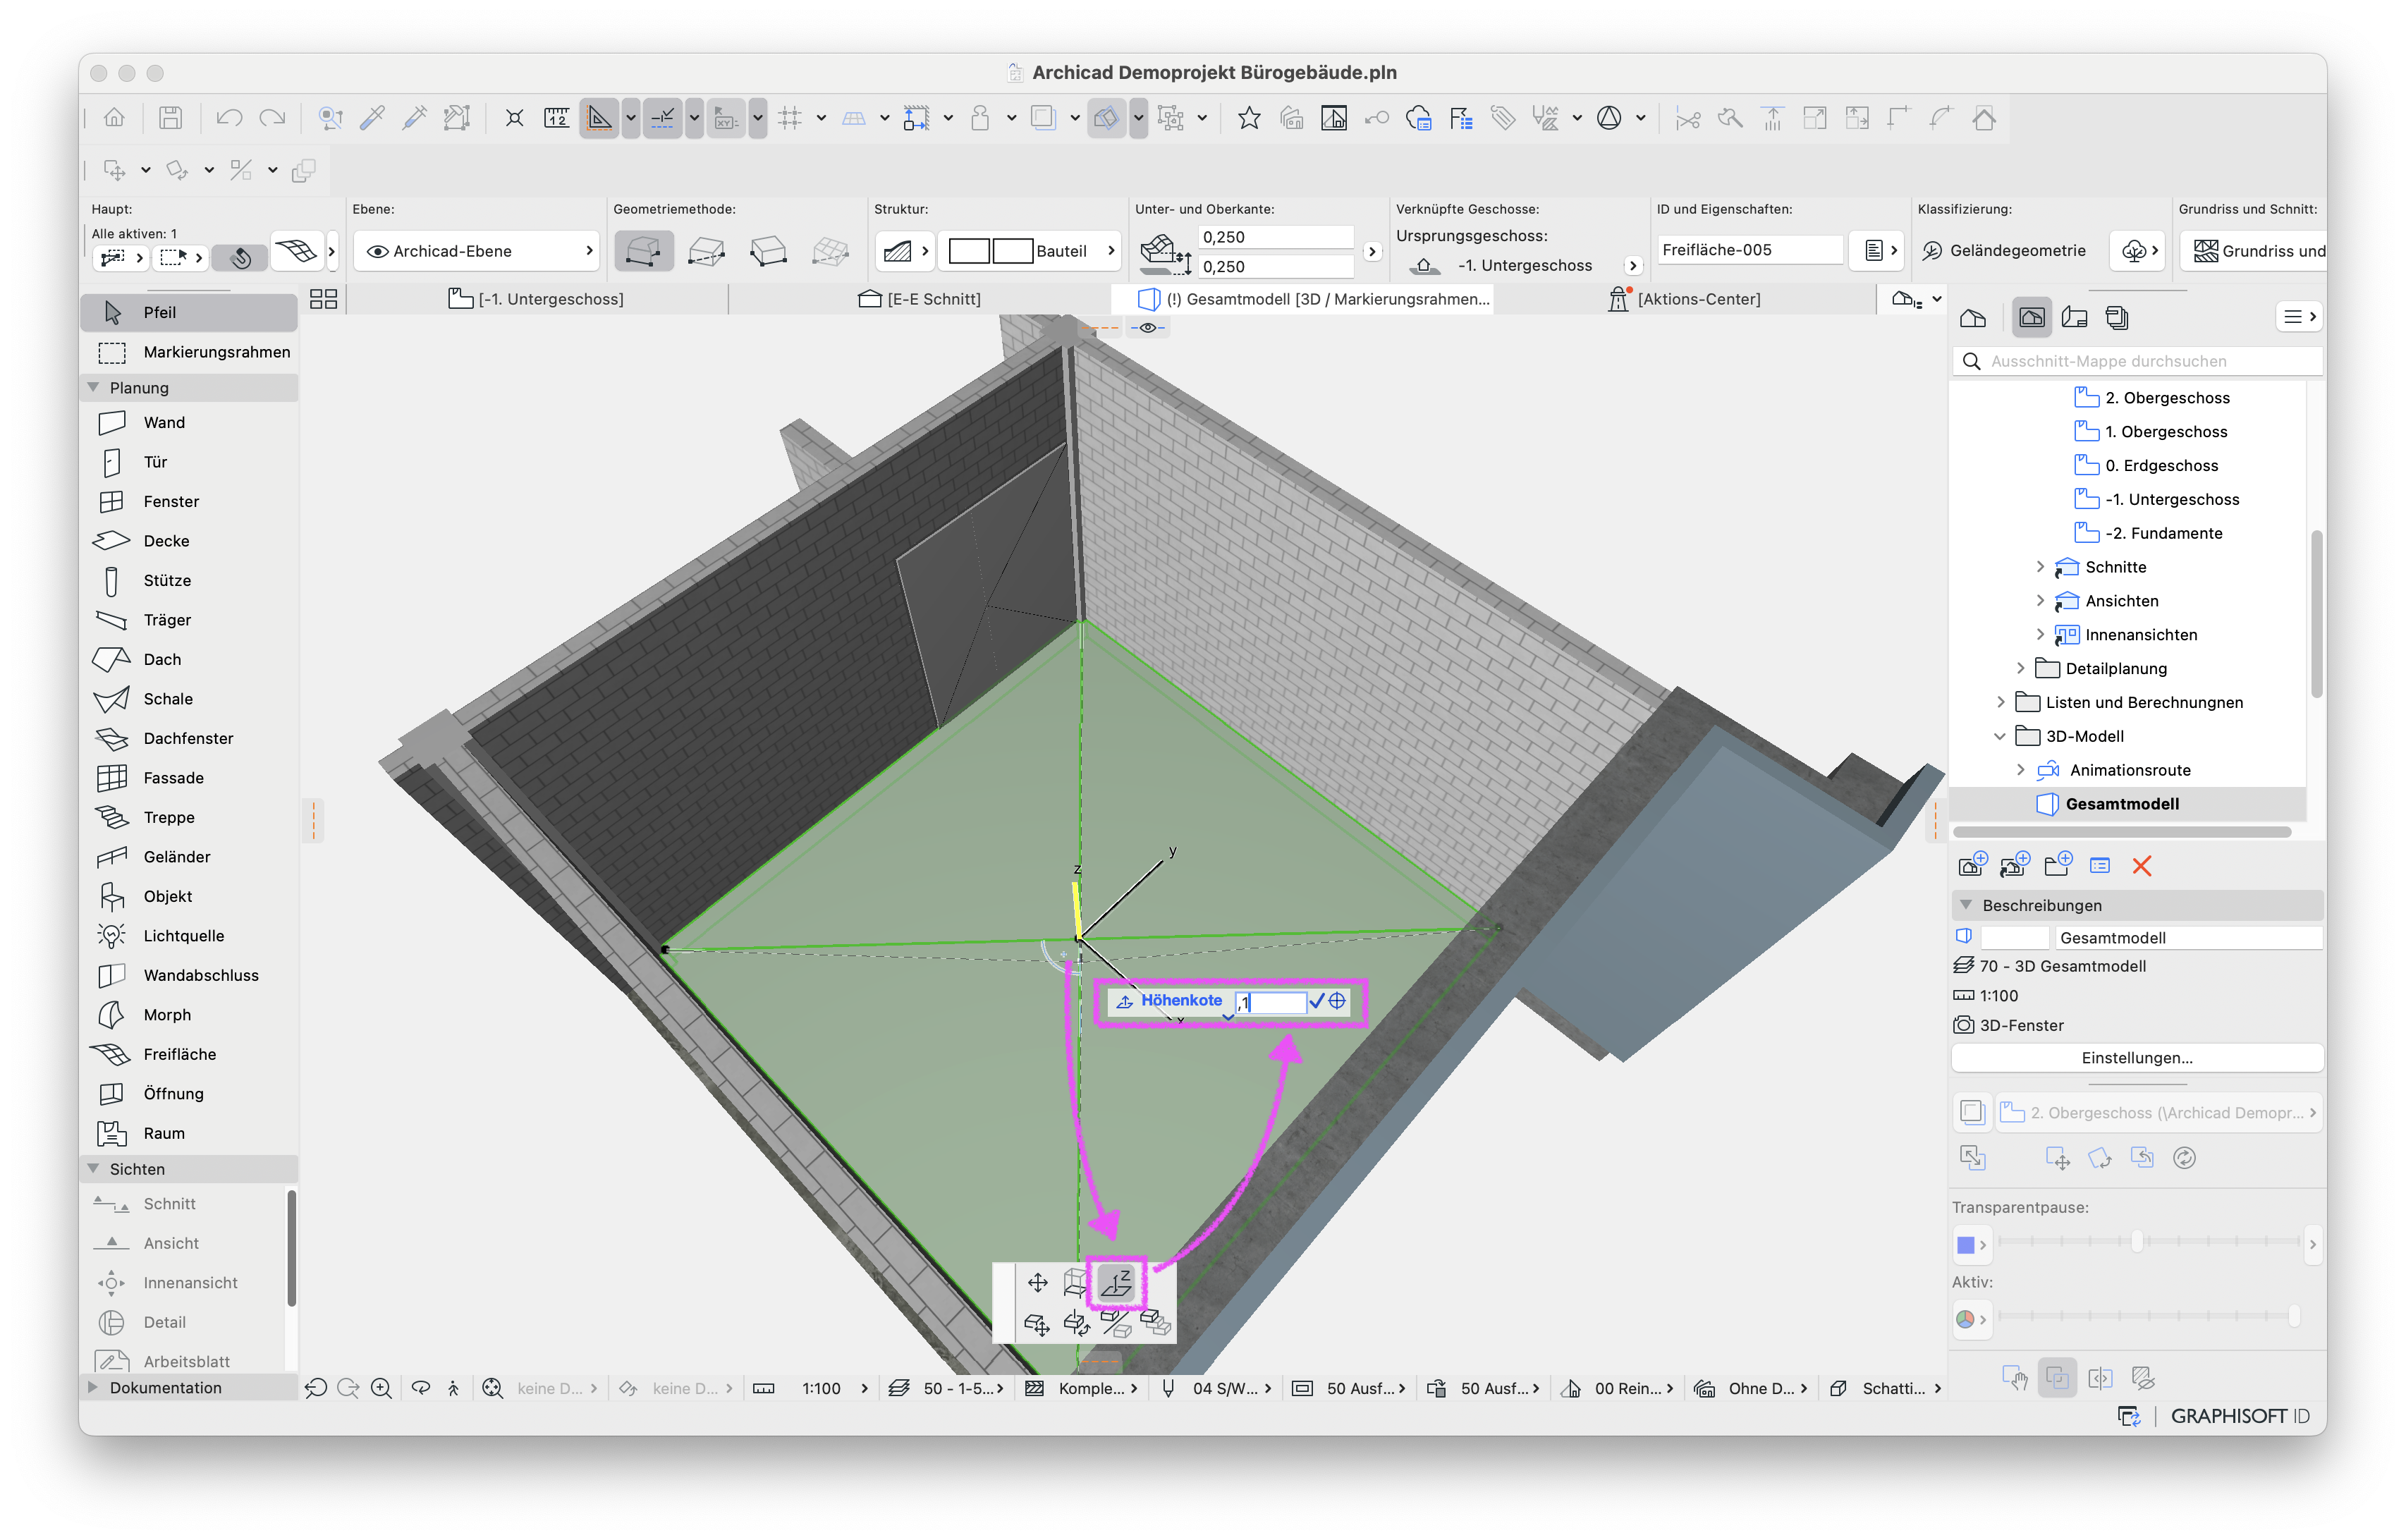The image size is (2406, 1540).
Task: Select the Objekt tool
Action: pos(189,897)
